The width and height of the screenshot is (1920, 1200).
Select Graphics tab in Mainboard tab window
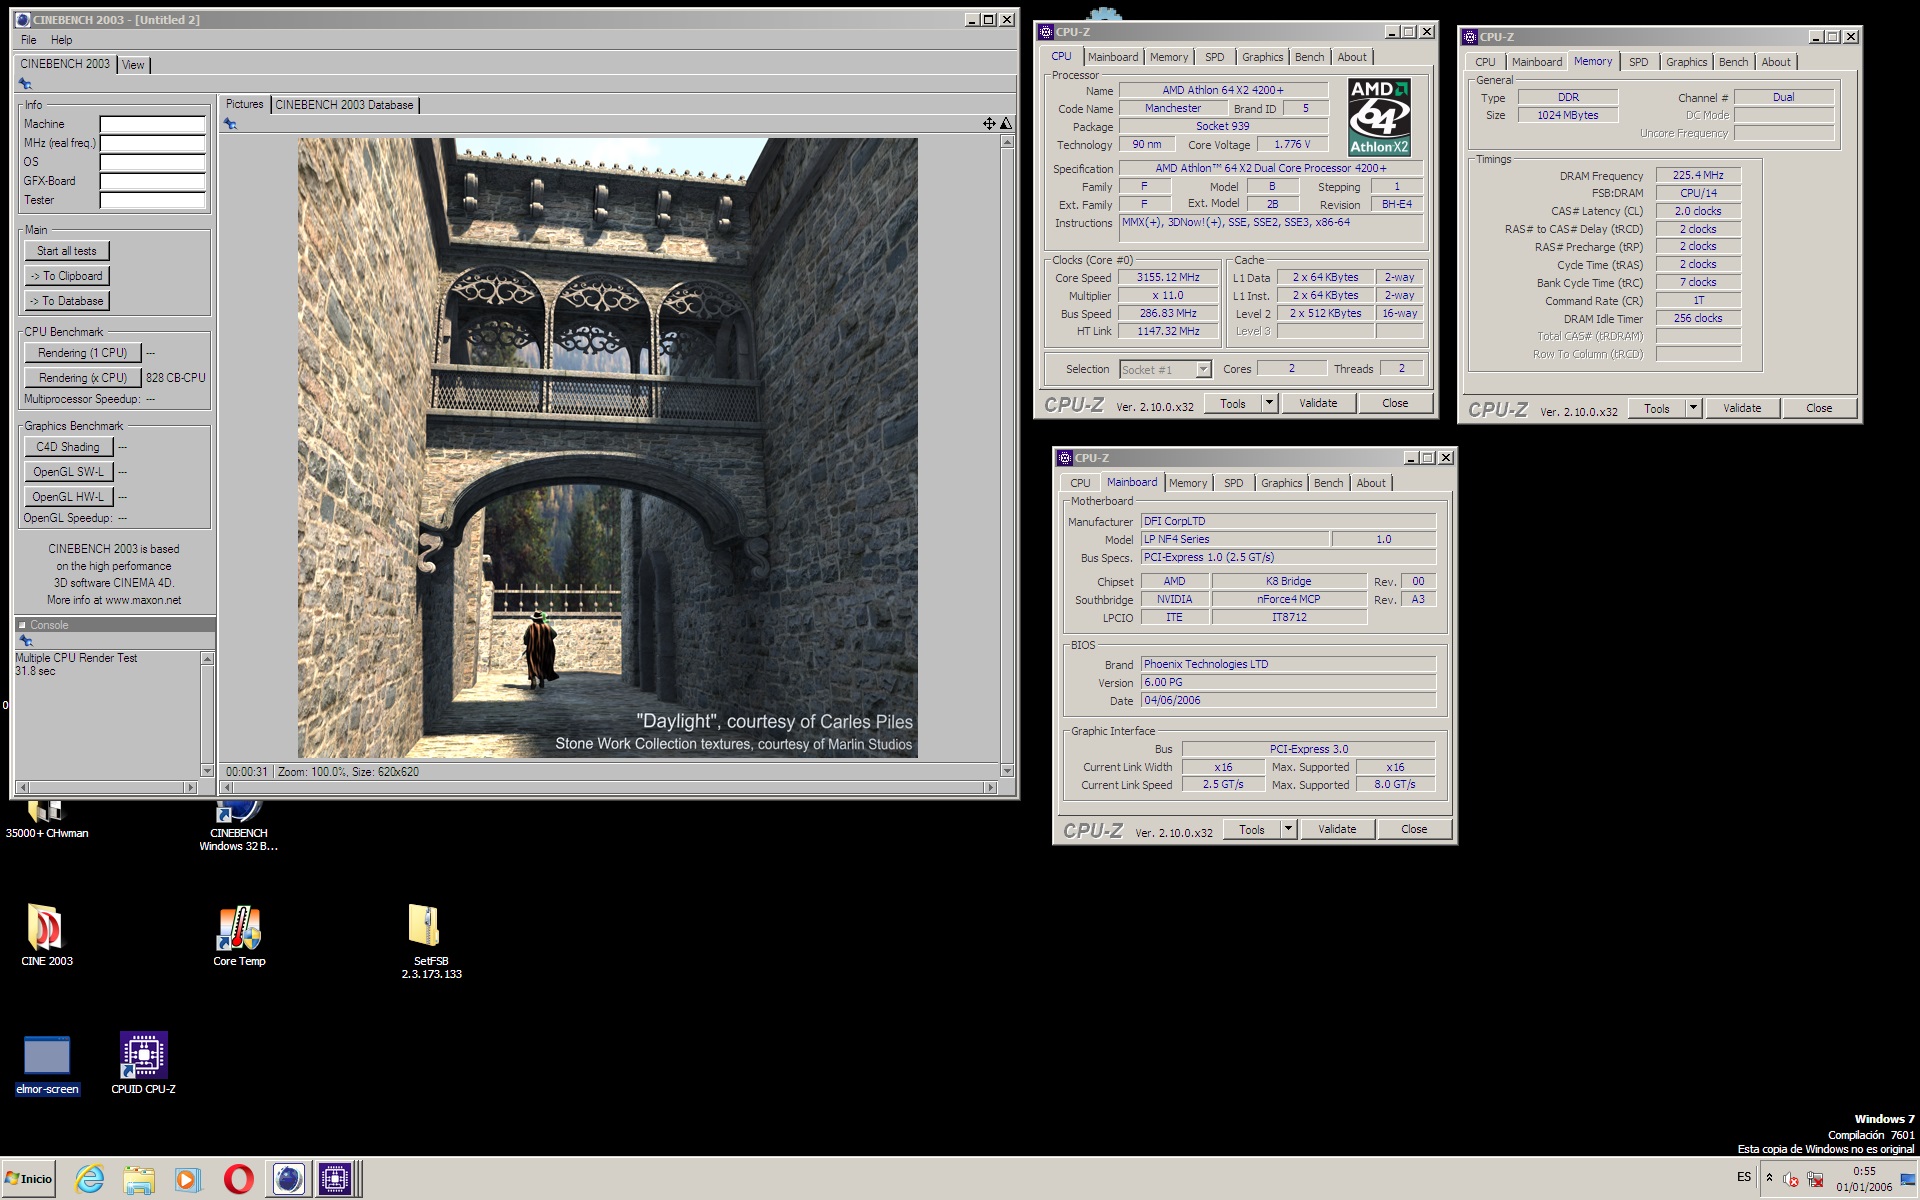click(x=1281, y=483)
